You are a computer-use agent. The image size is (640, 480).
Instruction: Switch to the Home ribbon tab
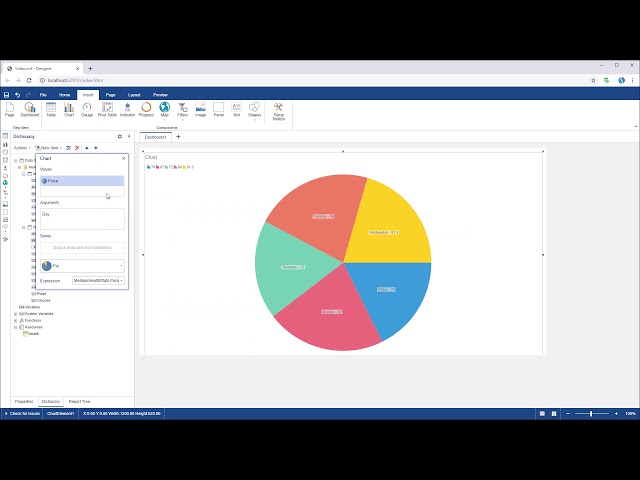64,95
